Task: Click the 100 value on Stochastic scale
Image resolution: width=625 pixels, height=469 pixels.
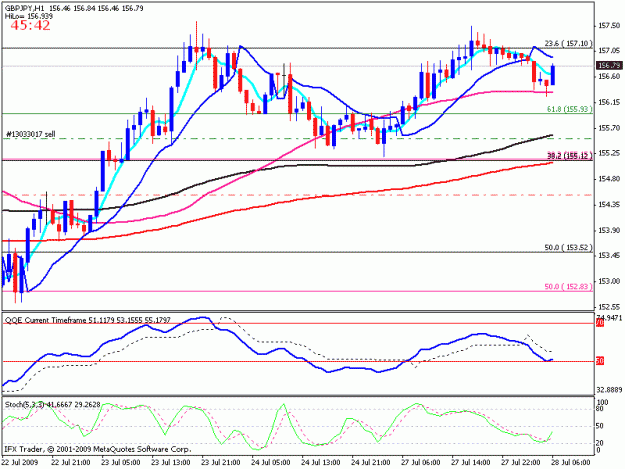Action: pos(603,402)
